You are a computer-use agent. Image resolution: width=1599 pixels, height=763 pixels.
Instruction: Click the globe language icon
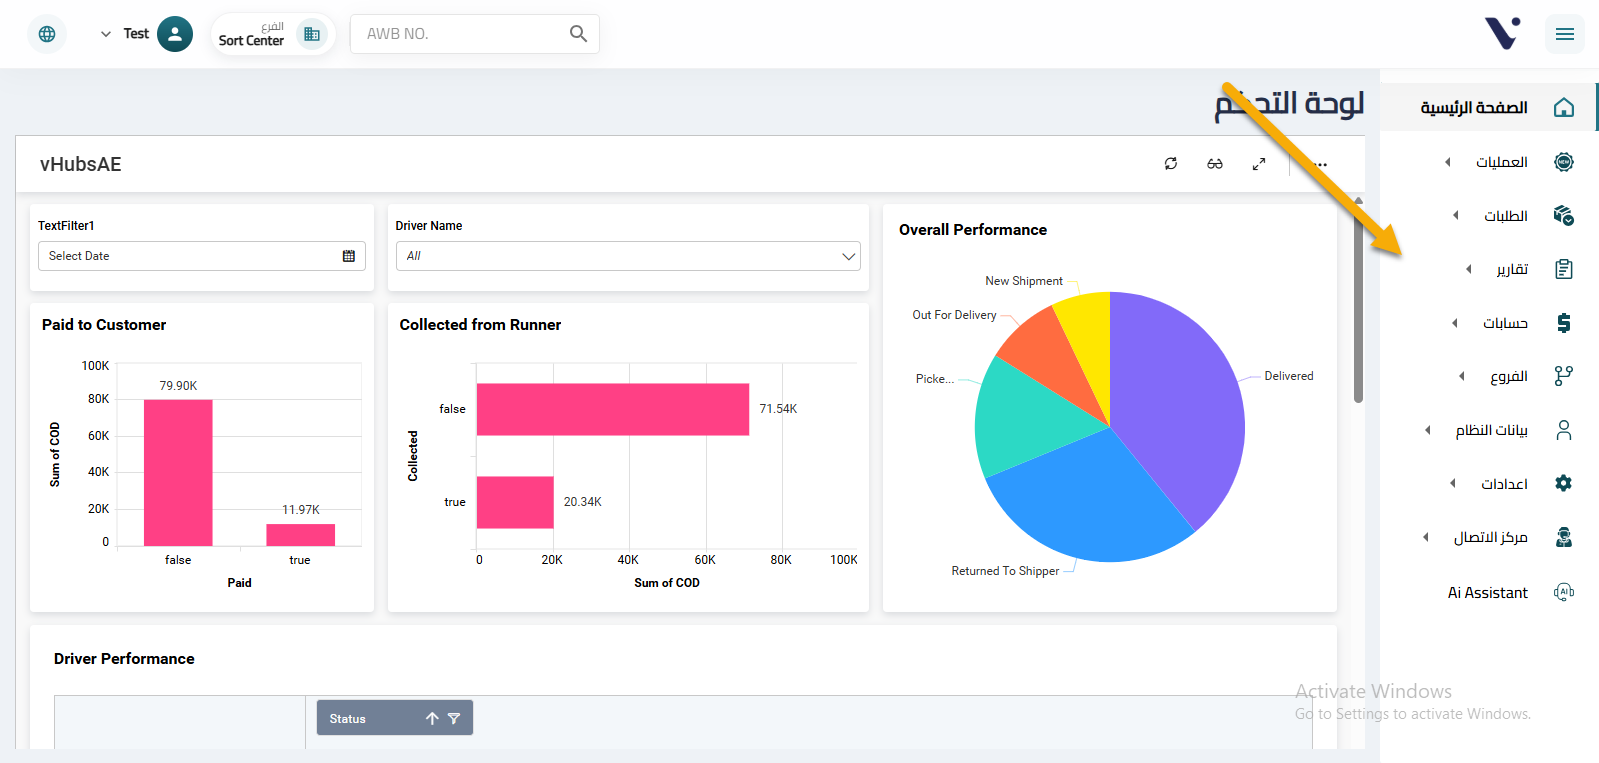tap(47, 34)
